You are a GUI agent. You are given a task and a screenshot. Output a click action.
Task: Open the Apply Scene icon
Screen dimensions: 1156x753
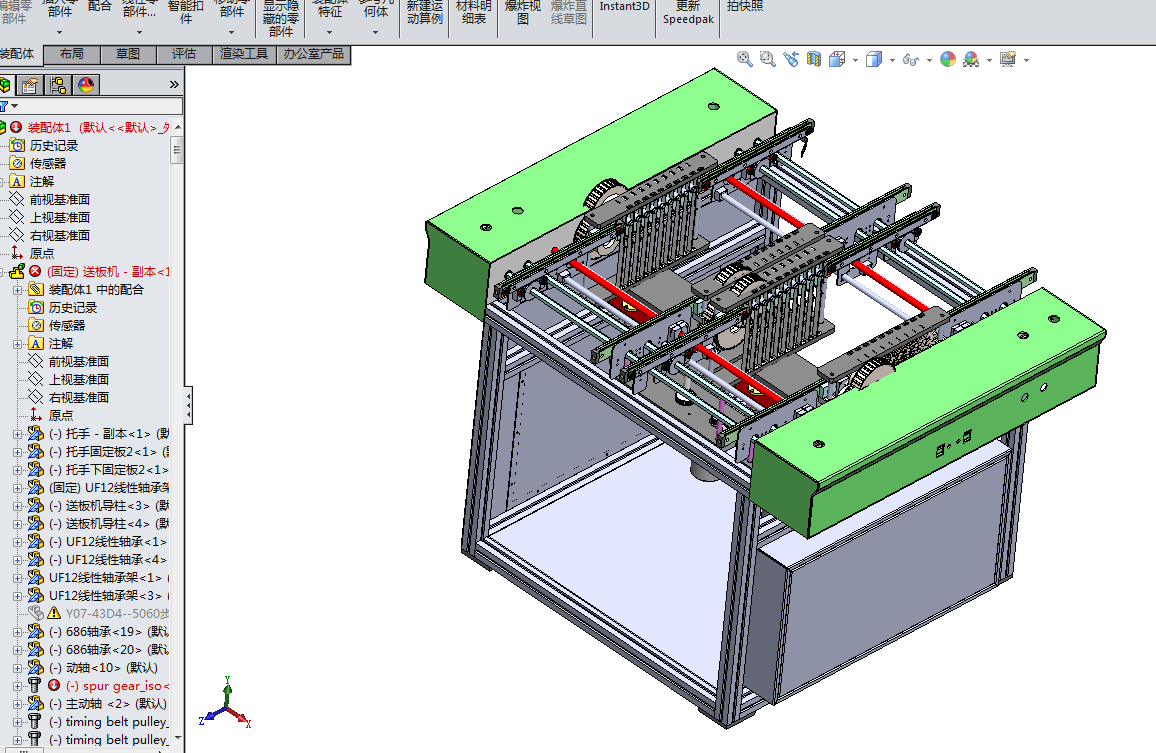pos(972,59)
